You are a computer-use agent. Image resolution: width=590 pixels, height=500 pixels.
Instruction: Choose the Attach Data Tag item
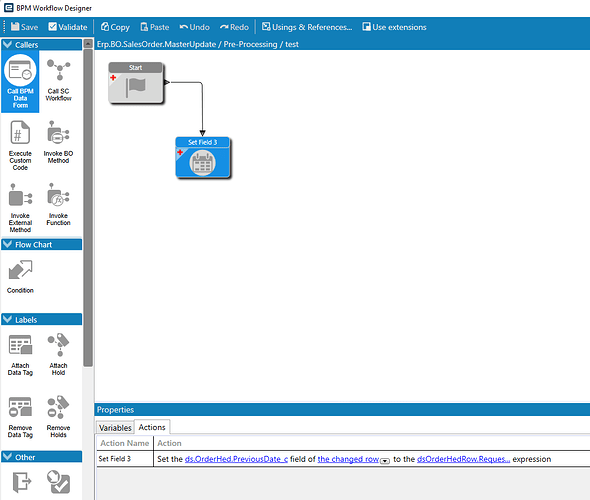point(20,354)
